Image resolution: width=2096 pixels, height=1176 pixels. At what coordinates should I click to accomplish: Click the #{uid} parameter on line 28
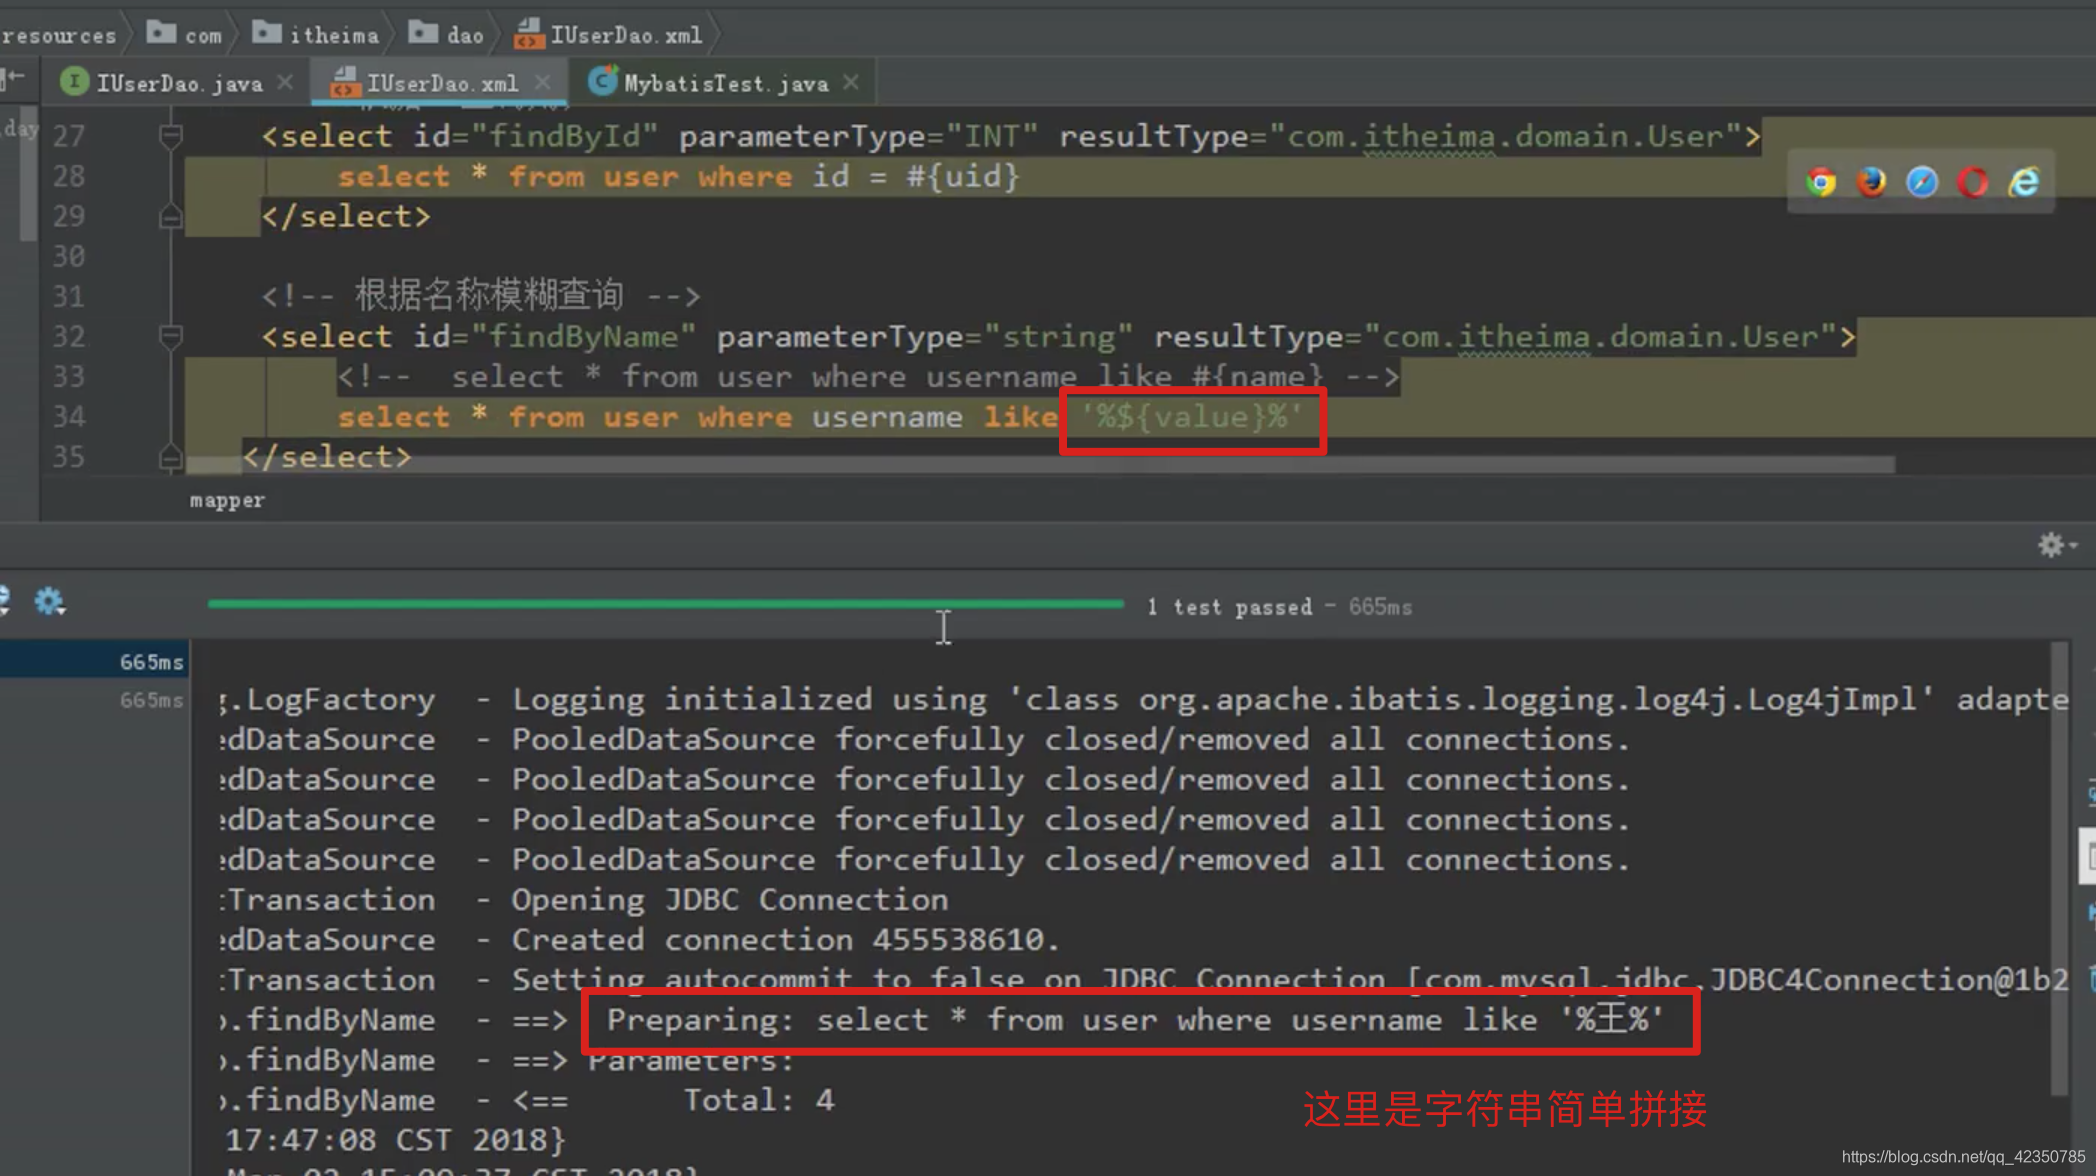[x=962, y=177]
